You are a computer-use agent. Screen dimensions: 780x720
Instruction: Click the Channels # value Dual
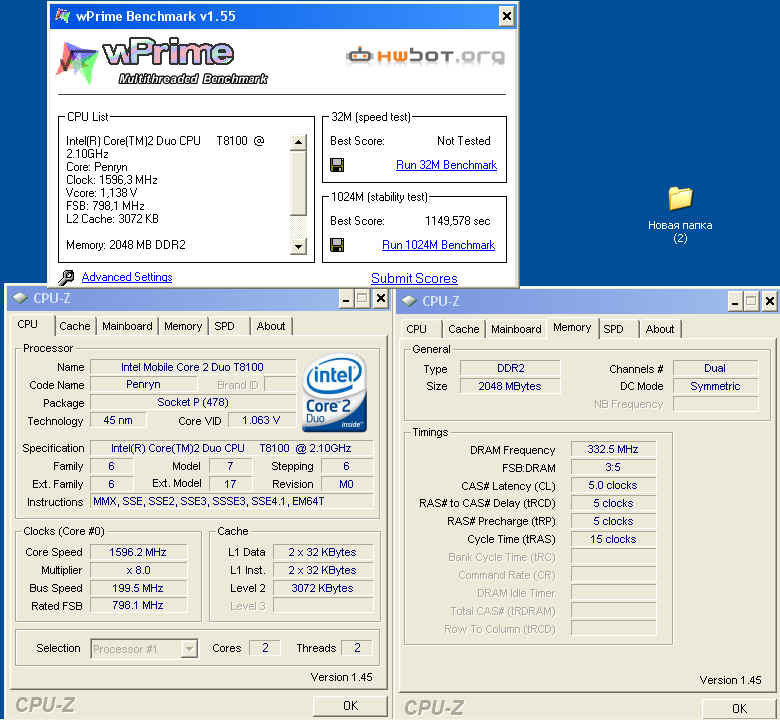click(715, 368)
